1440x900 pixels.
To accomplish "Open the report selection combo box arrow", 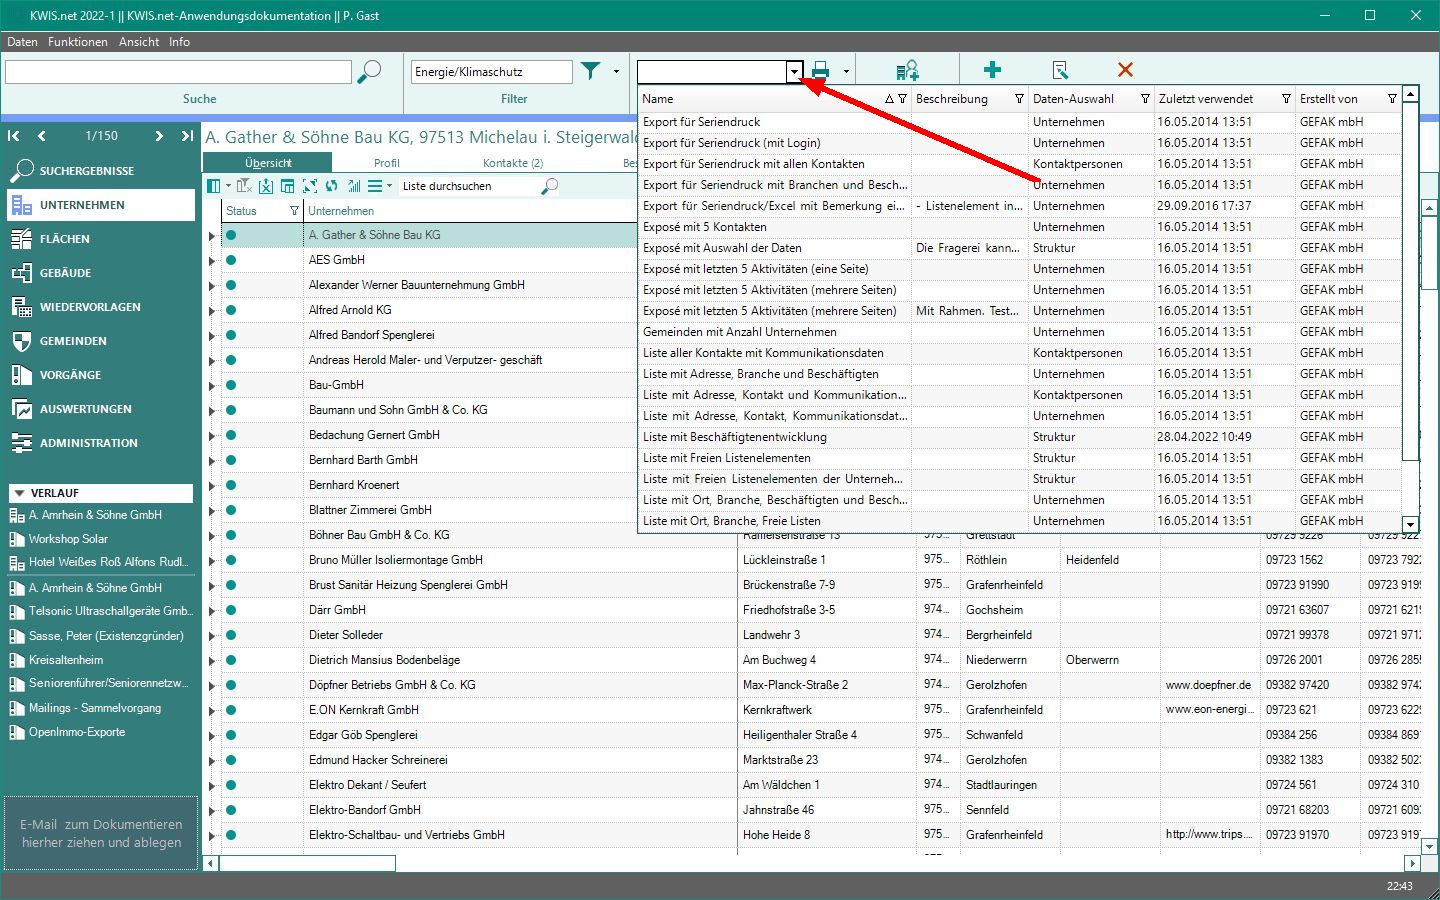I will (794, 72).
